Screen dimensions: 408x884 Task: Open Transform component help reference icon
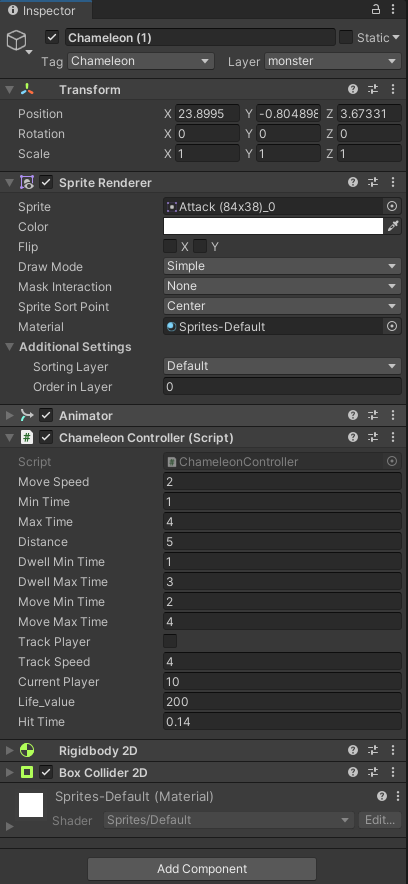coord(353,89)
